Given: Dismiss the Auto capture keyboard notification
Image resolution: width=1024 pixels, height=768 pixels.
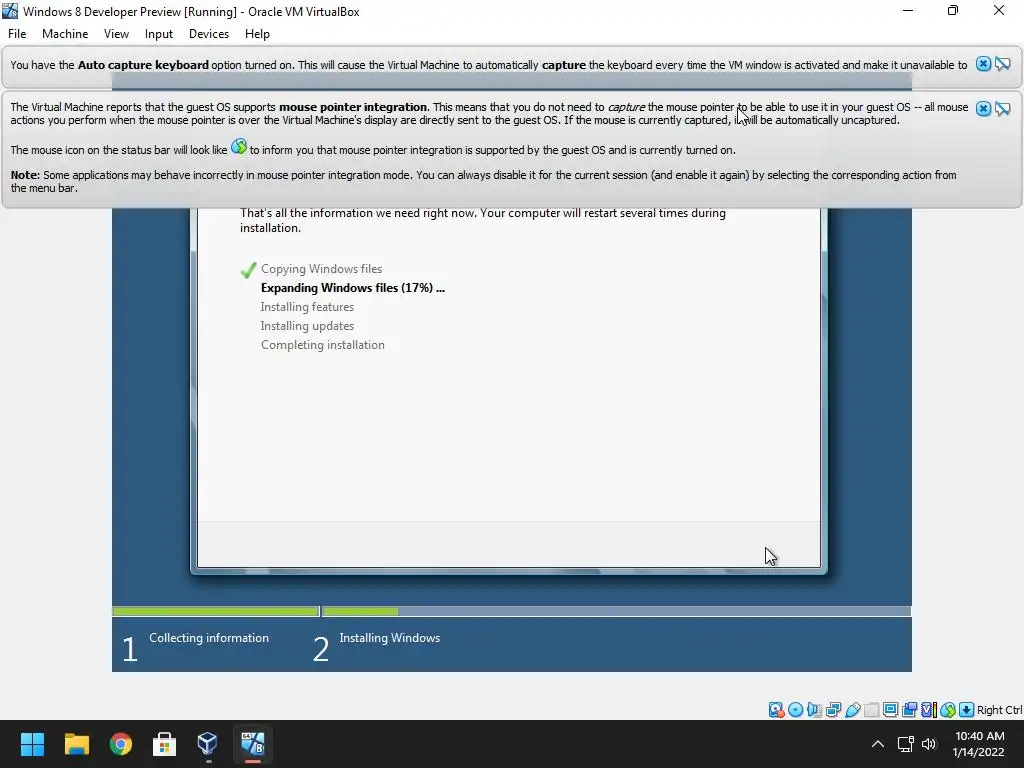Looking at the screenshot, I should (x=984, y=64).
